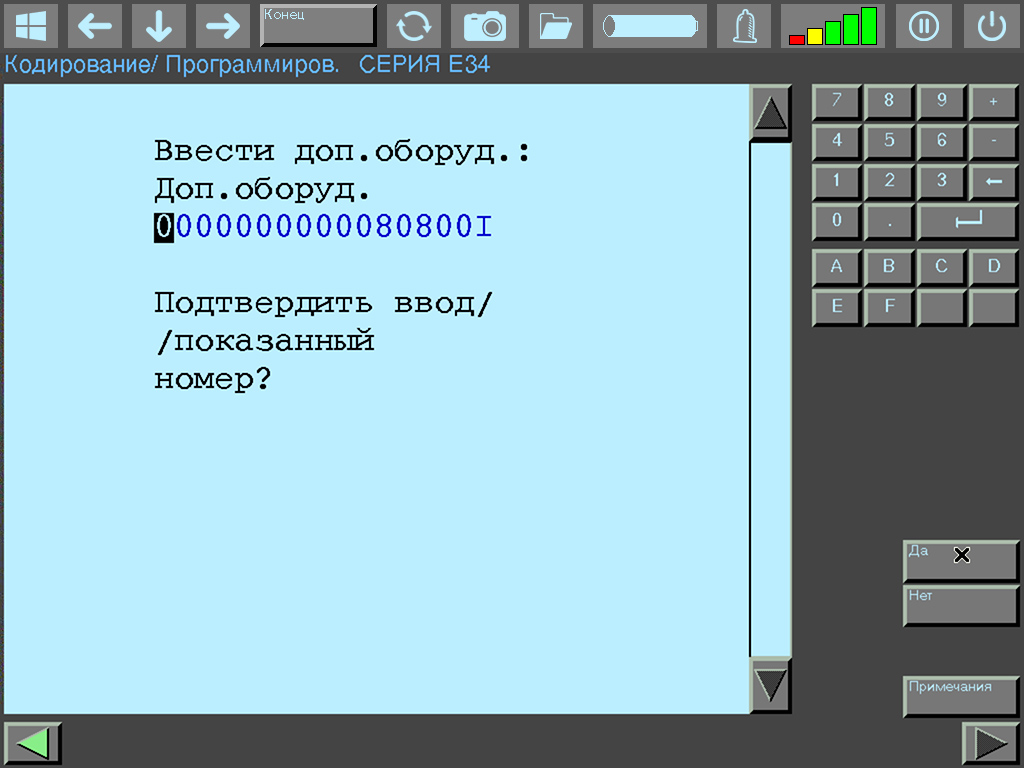
Task: Open the folder icon in toolbar
Action: point(555,26)
